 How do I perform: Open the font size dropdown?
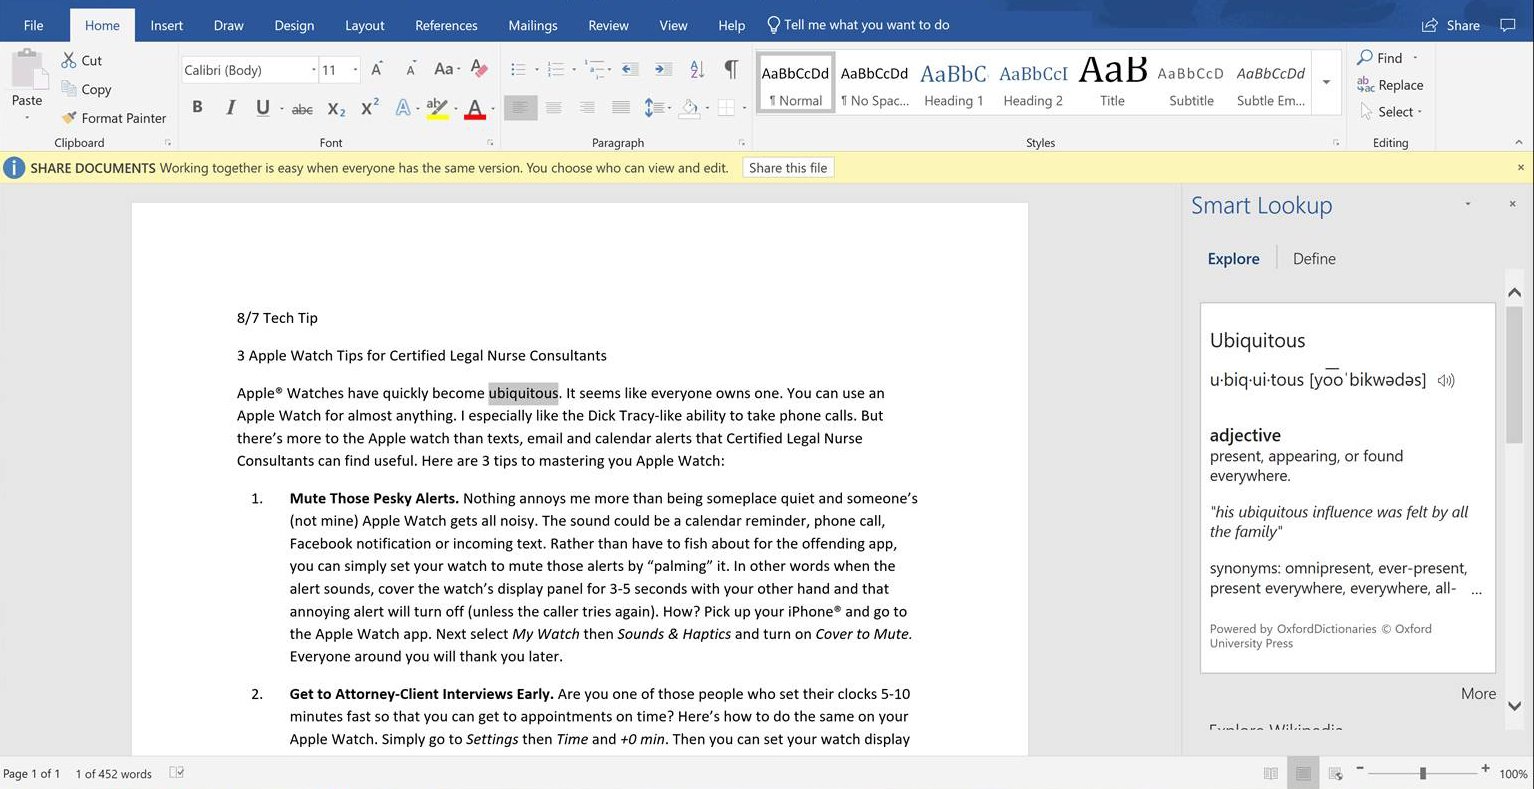pos(356,70)
